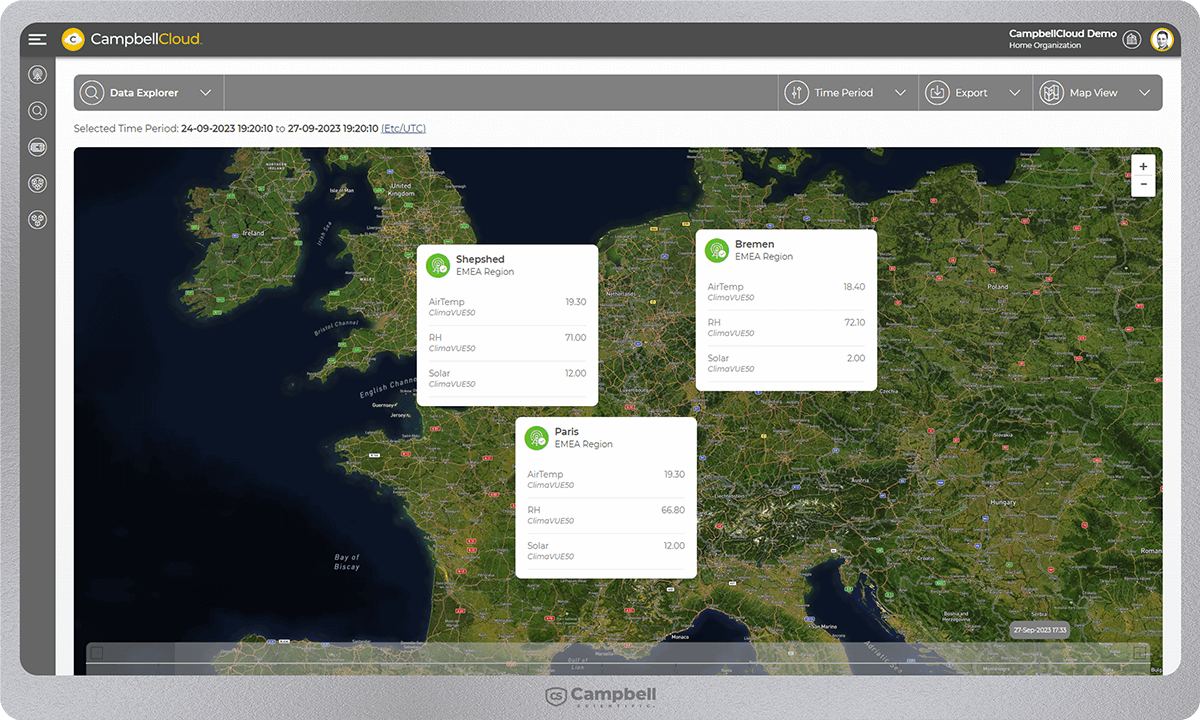This screenshot has height=720, width=1200.
Task: Open the magnifier search icon in sidebar
Action: [37, 111]
